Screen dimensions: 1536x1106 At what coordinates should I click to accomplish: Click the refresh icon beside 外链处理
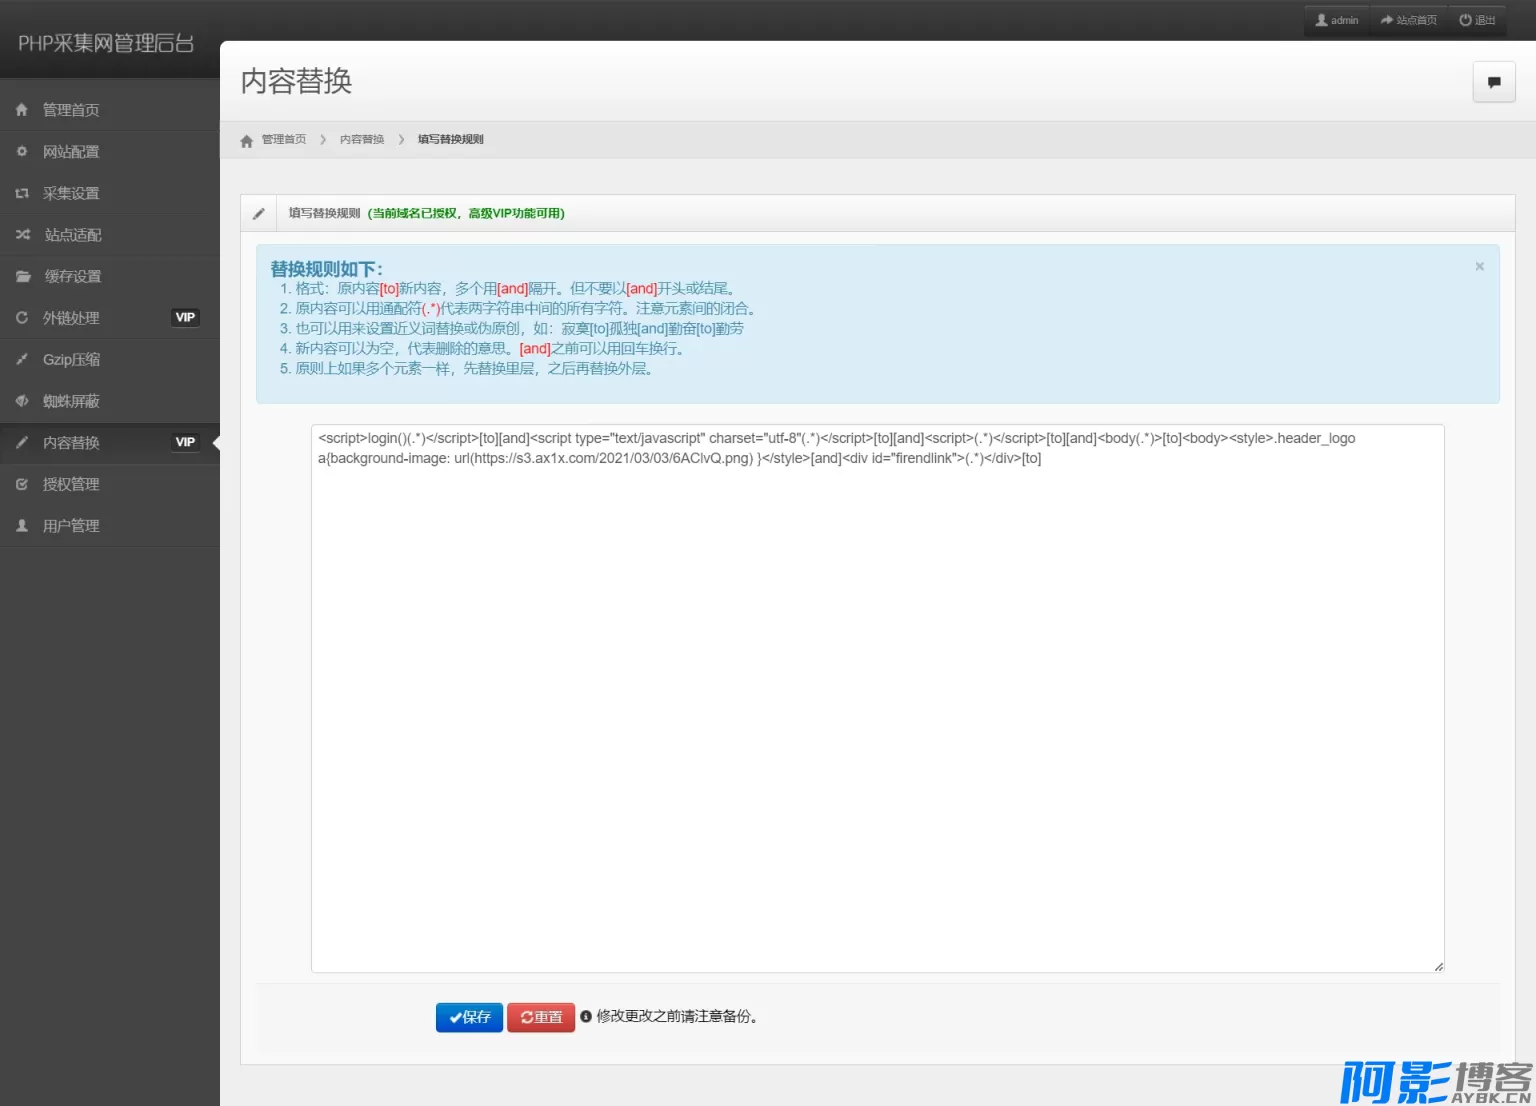click(22, 318)
